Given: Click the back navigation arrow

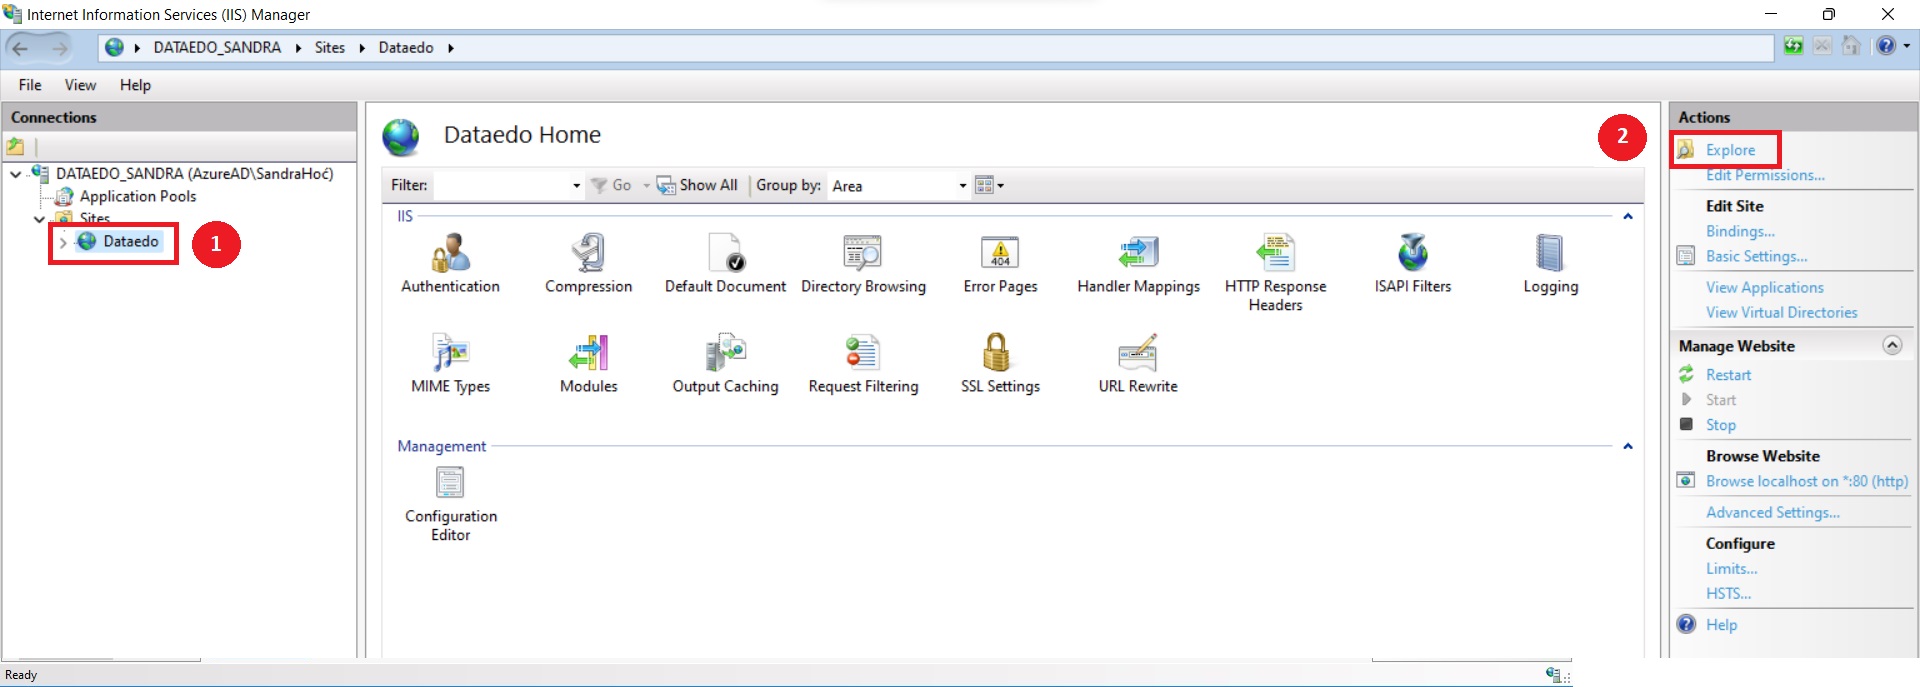Looking at the screenshot, I should tap(20, 47).
